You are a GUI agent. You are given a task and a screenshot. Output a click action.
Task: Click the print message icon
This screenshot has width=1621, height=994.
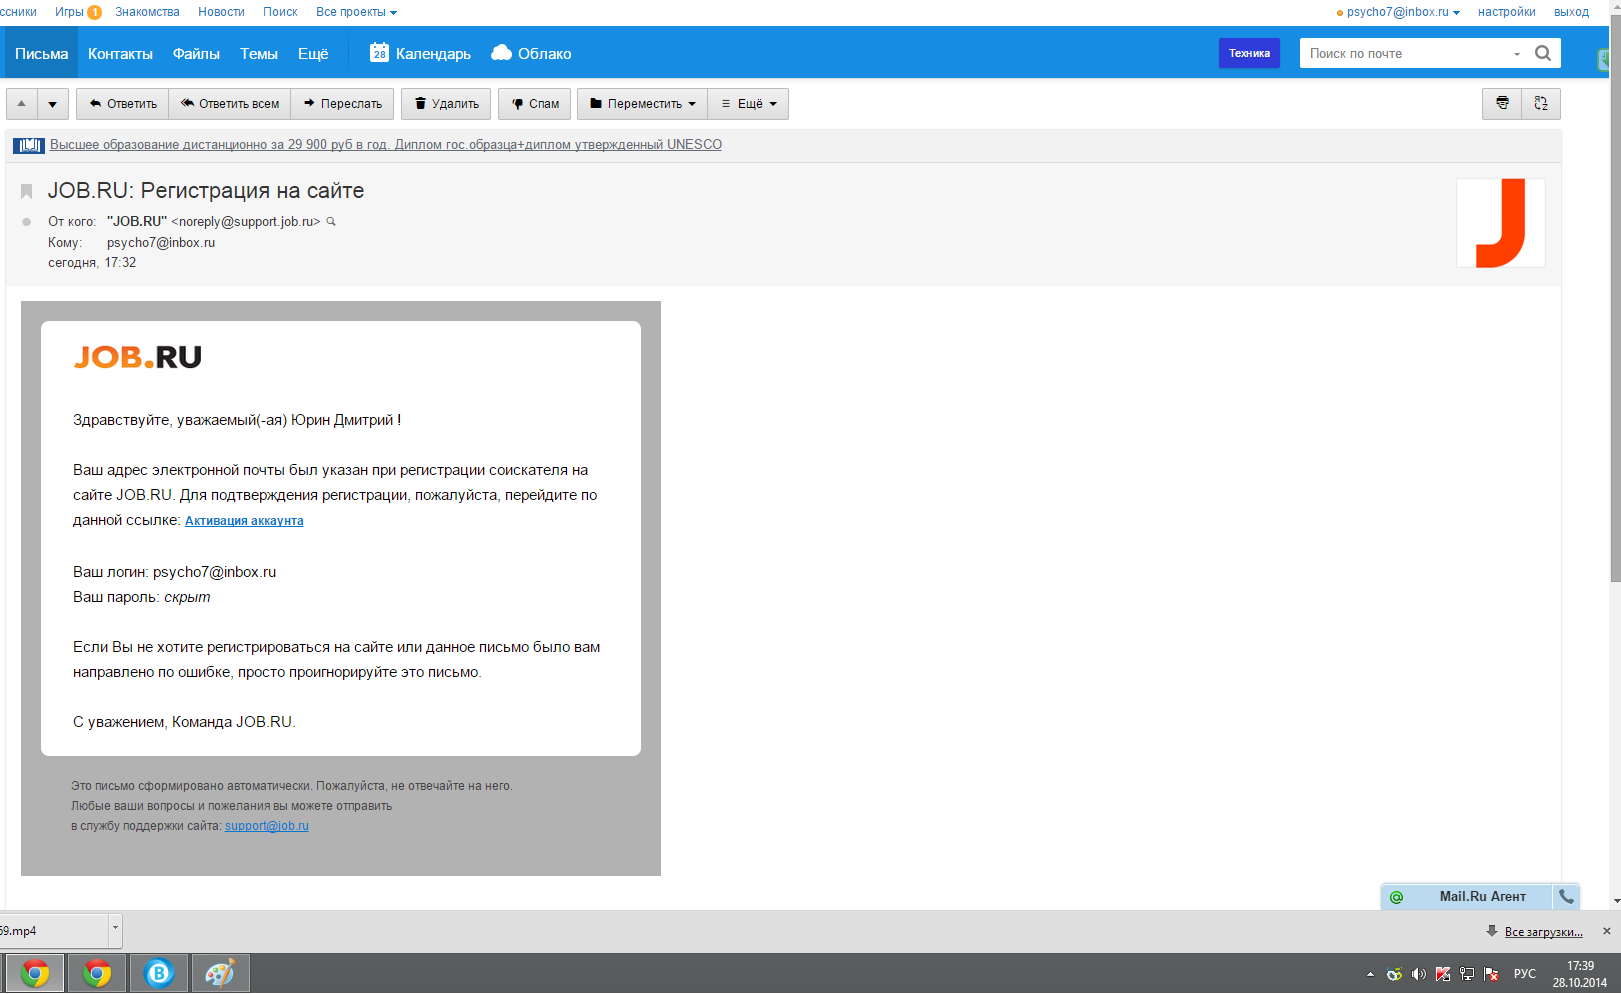point(1502,104)
